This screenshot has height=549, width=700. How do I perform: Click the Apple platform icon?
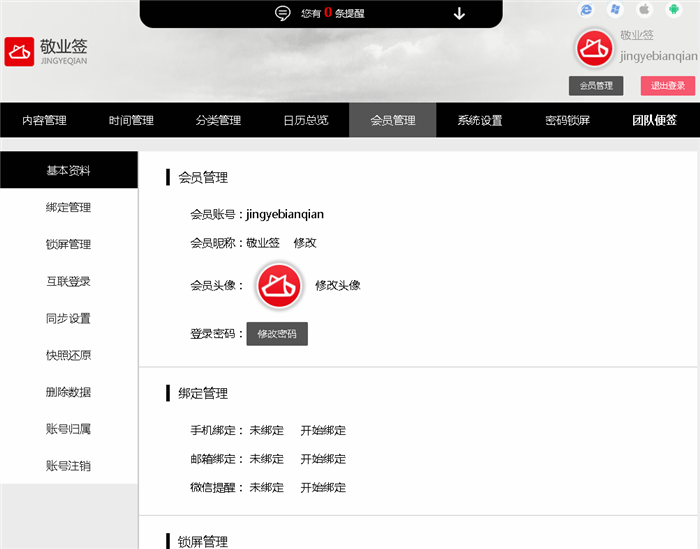(x=644, y=10)
